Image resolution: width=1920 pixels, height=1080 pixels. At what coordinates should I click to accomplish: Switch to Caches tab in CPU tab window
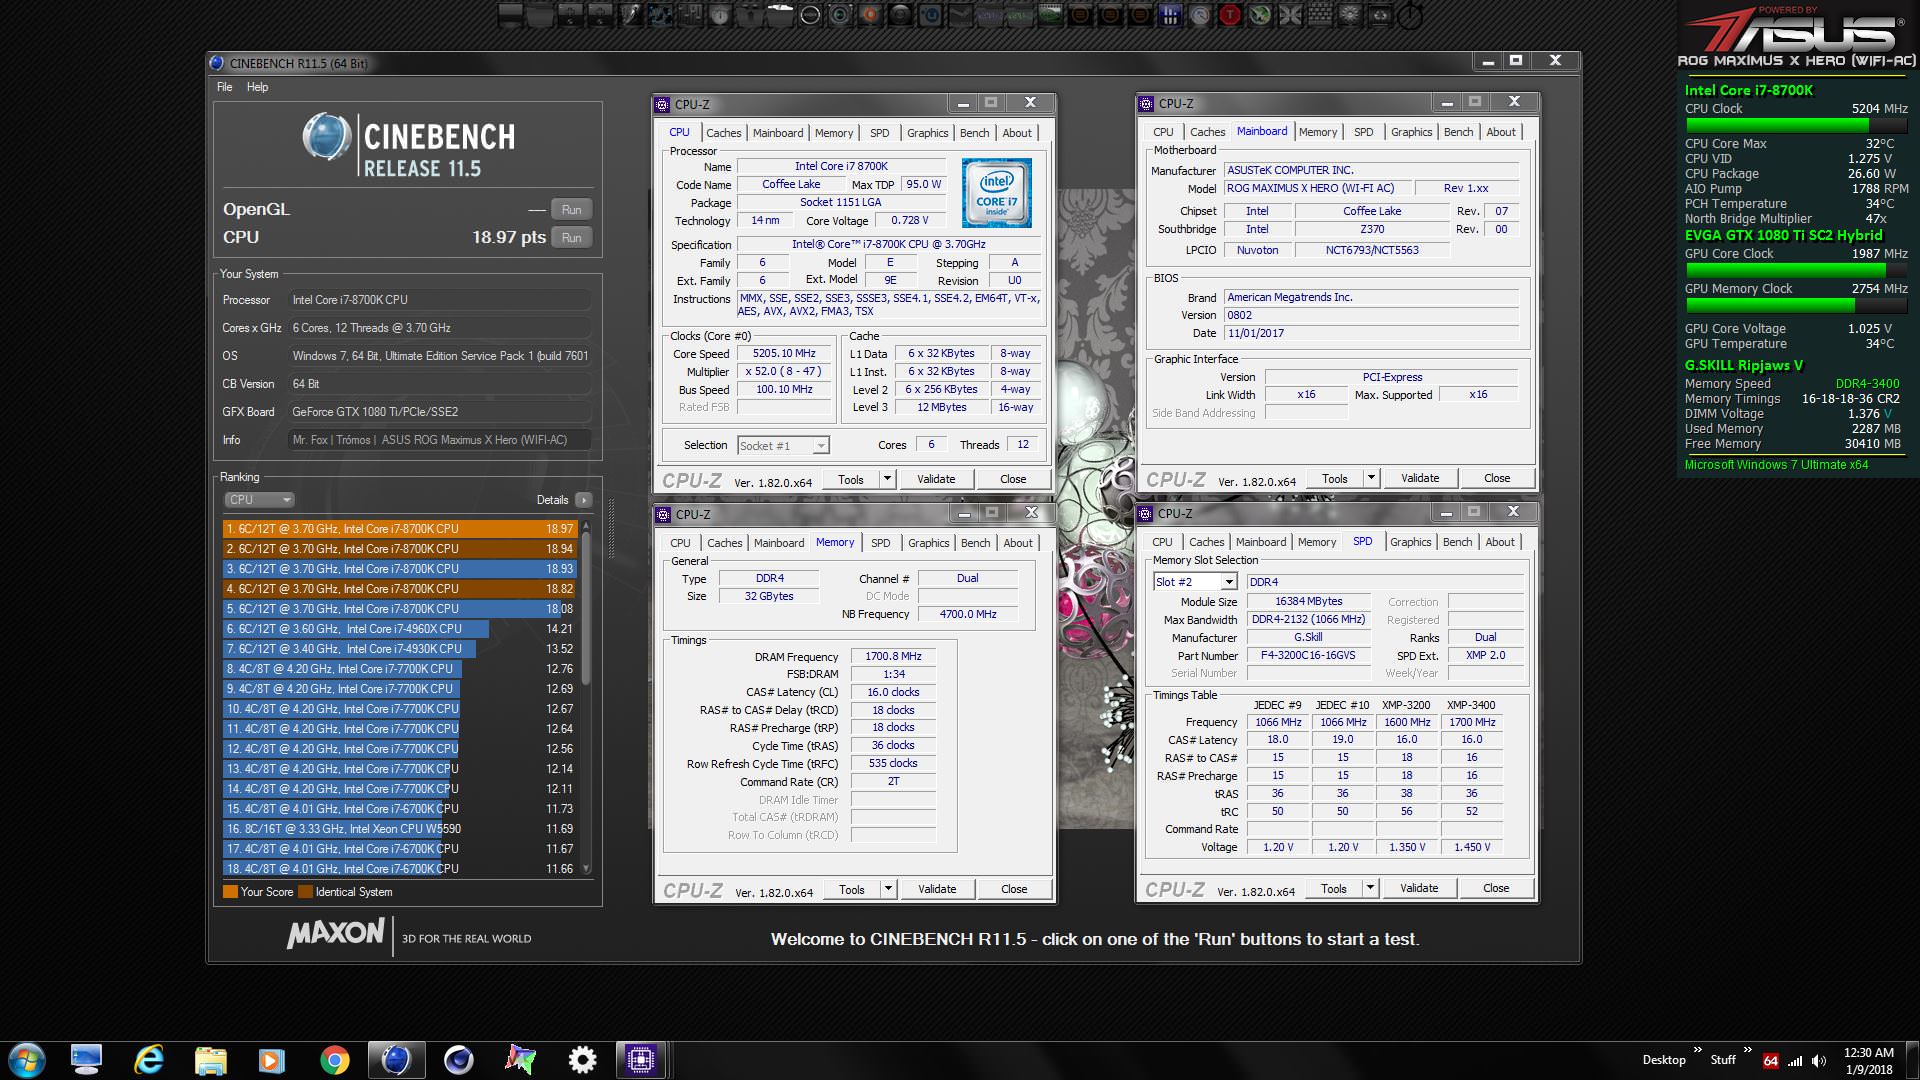click(x=723, y=133)
